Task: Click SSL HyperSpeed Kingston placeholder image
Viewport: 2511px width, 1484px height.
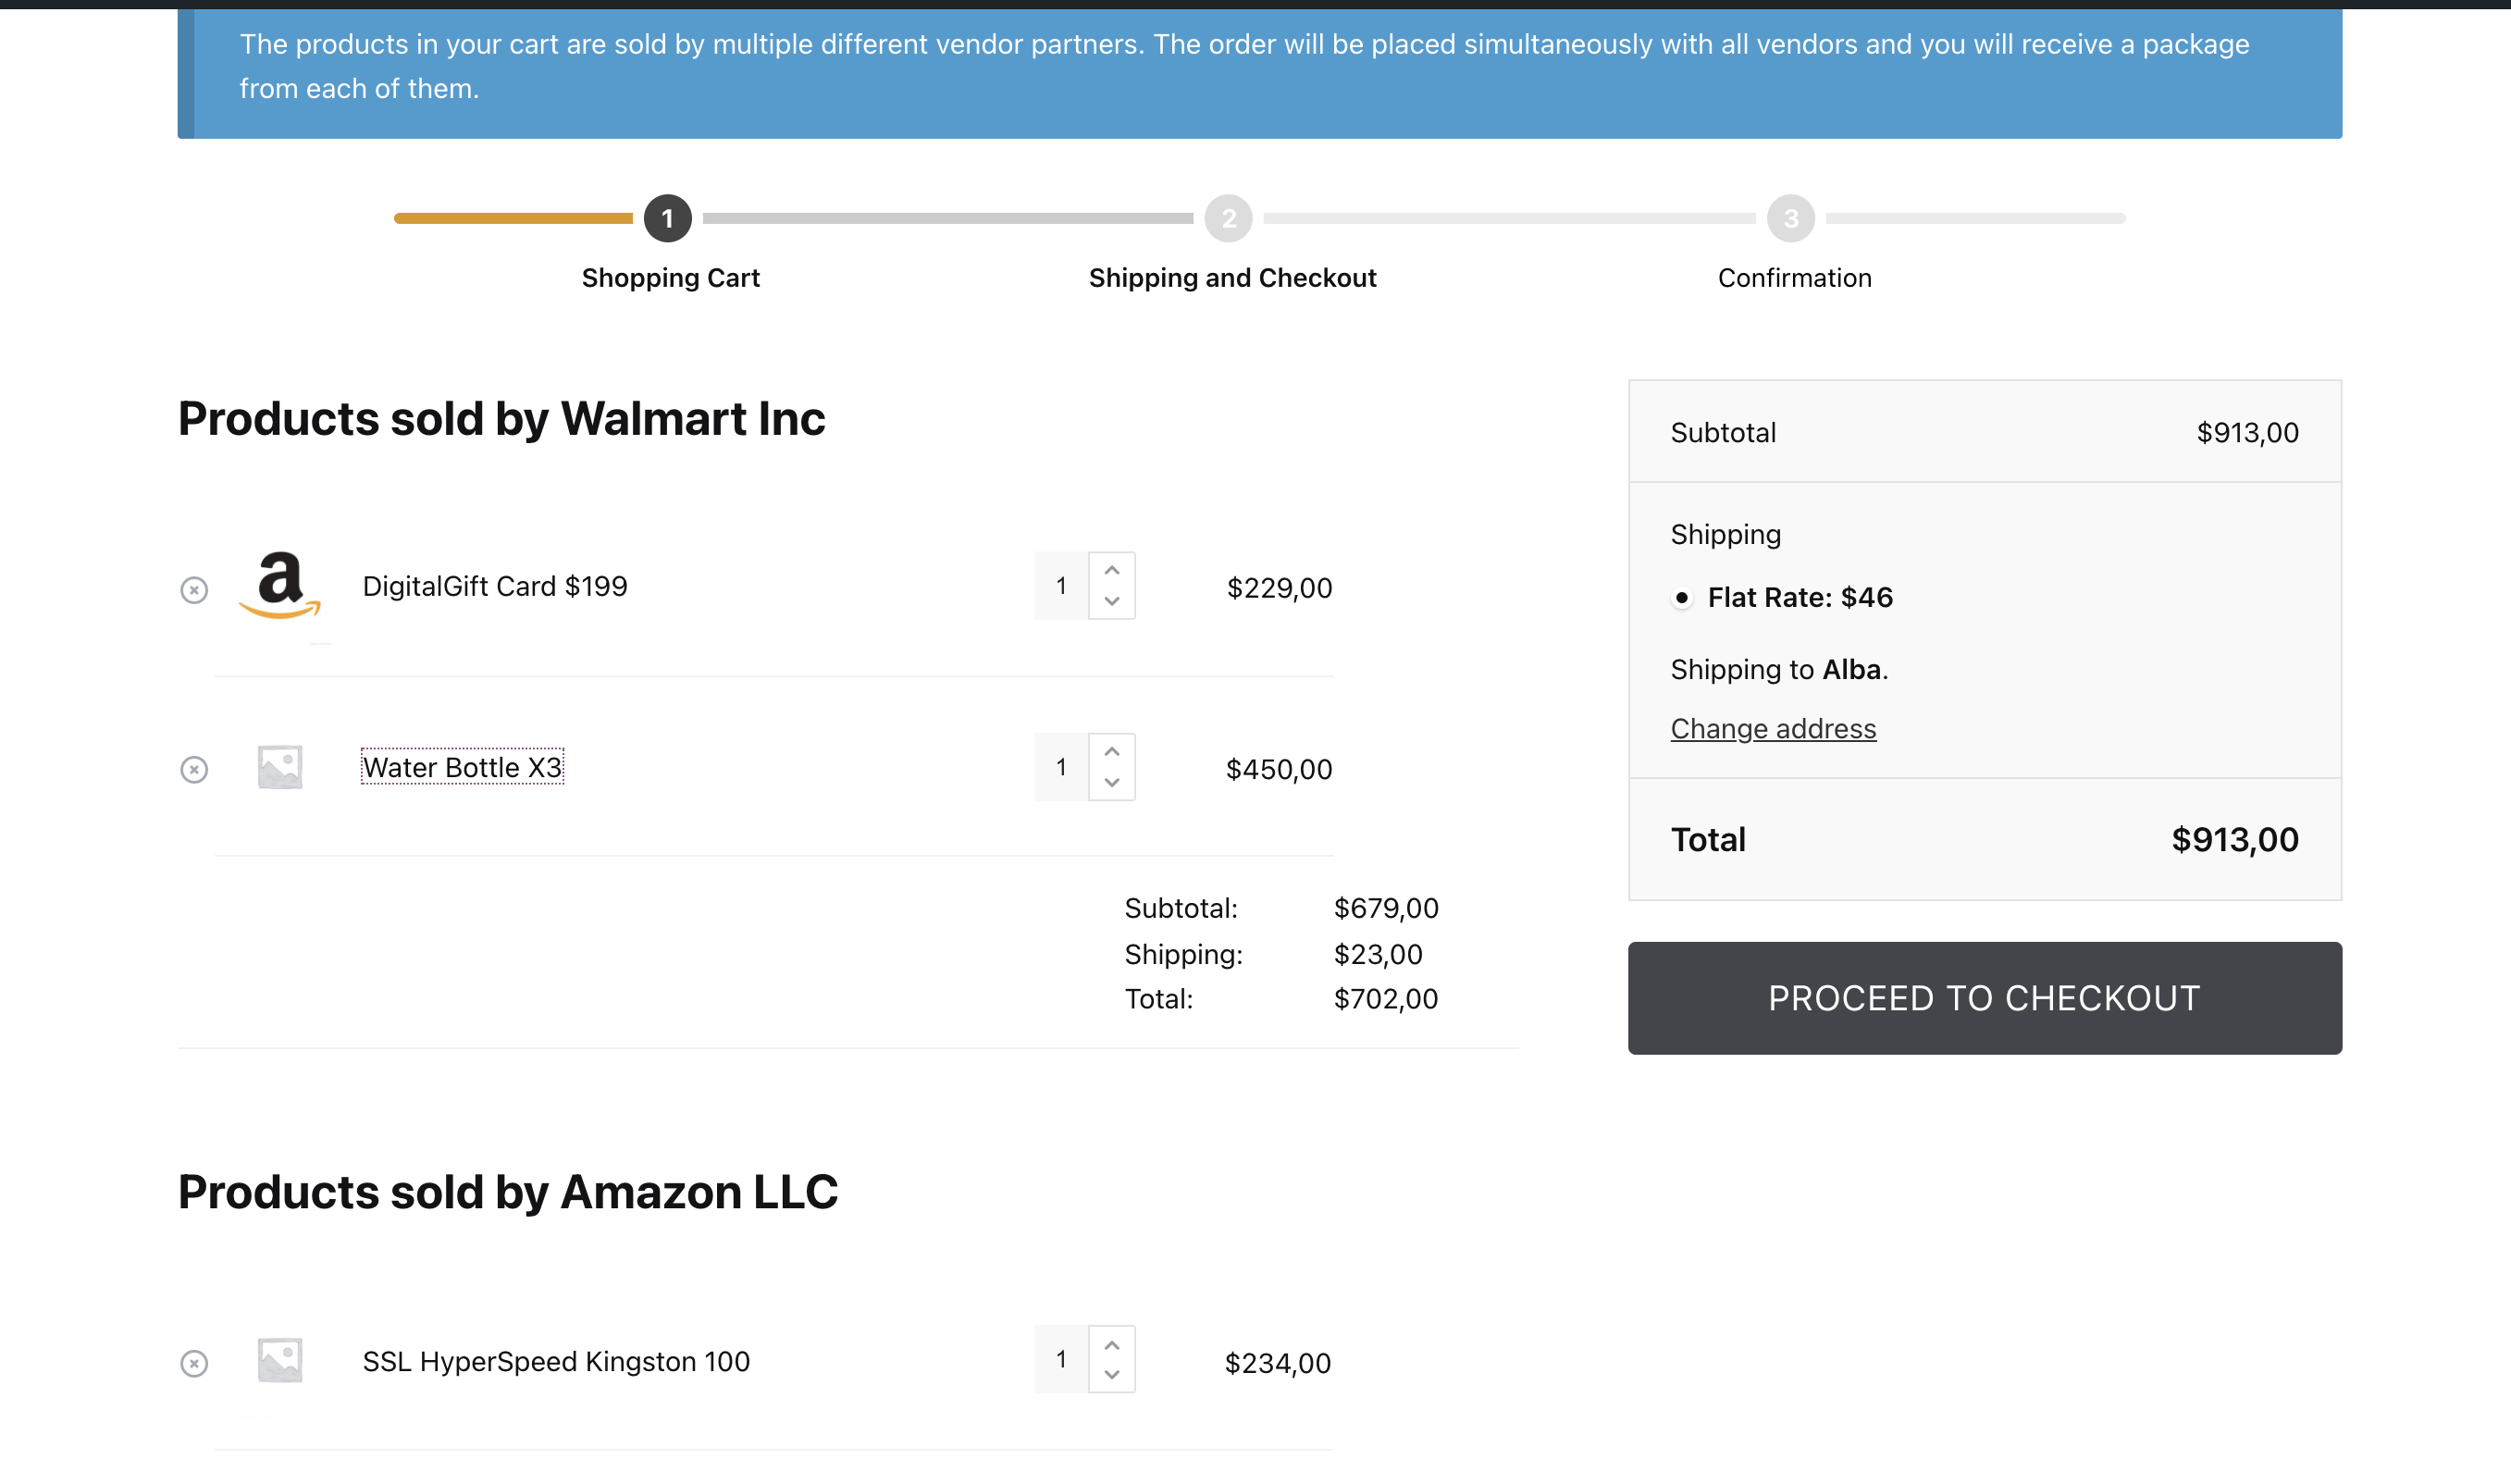Action: click(x=280, y=1360)
